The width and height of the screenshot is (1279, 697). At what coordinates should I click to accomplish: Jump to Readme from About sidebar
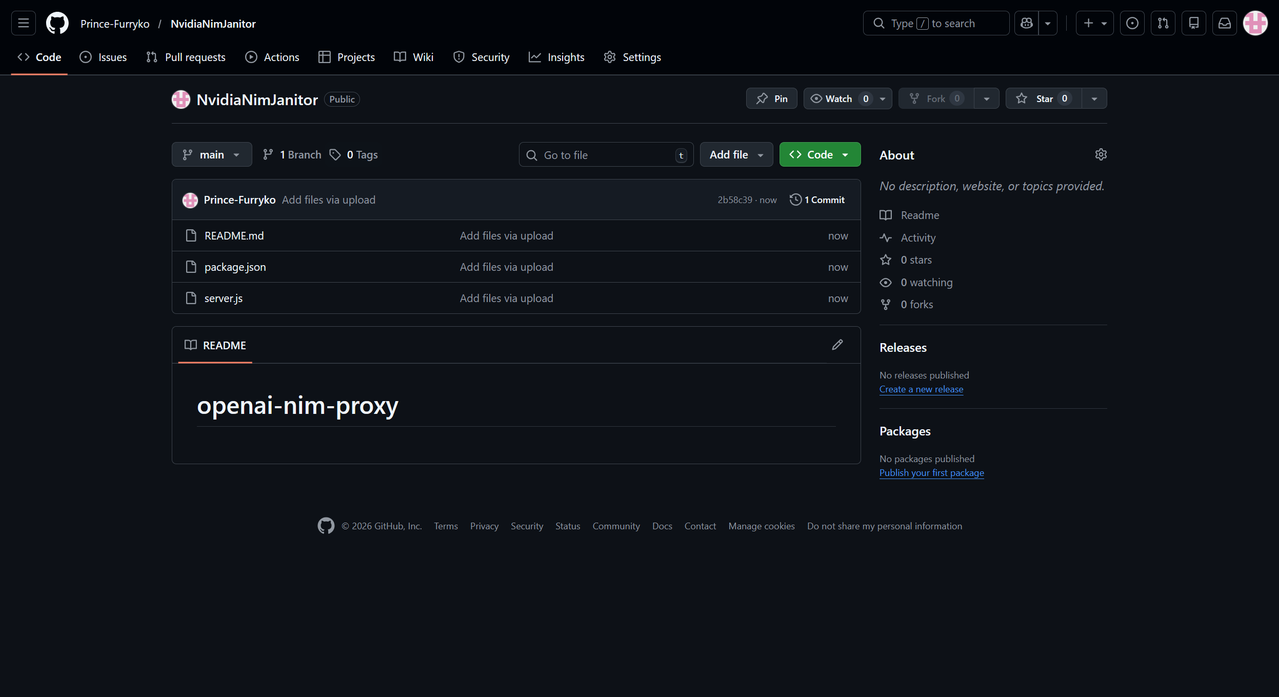910,215
